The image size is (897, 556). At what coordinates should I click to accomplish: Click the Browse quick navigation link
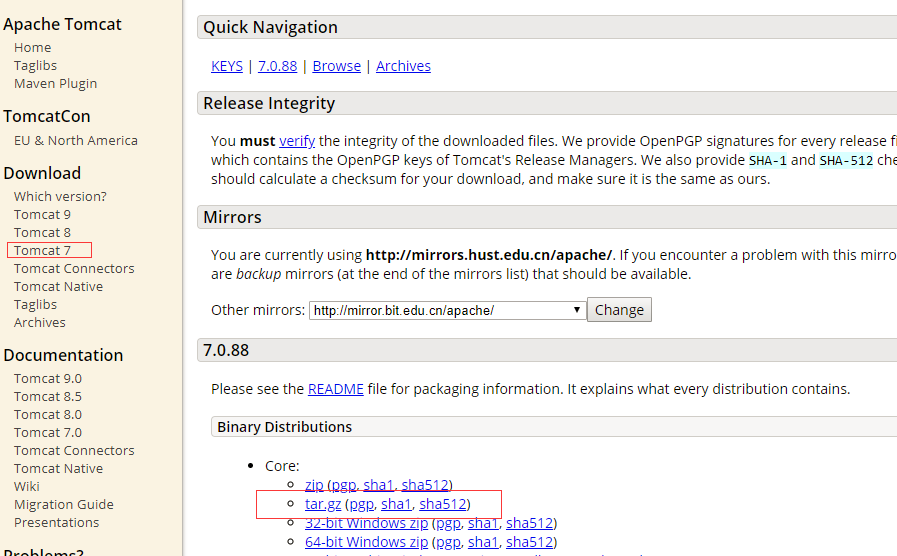336,66
